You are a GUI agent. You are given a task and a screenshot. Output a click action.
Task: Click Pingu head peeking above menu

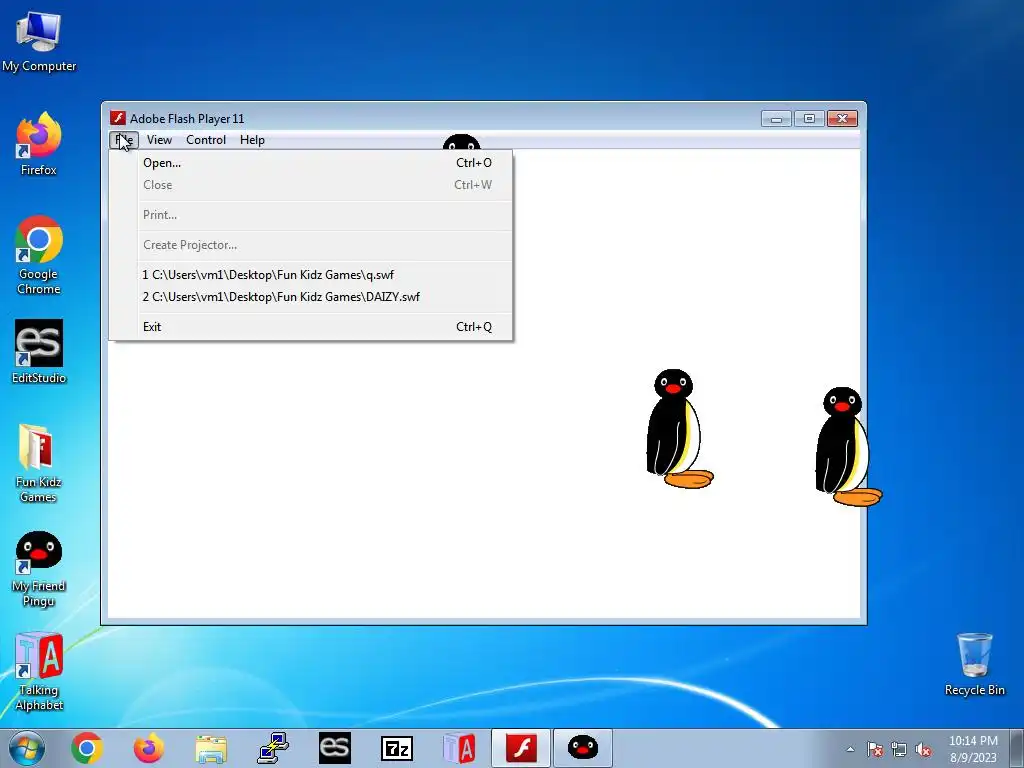pyautogui.click(x=461, y=142)
